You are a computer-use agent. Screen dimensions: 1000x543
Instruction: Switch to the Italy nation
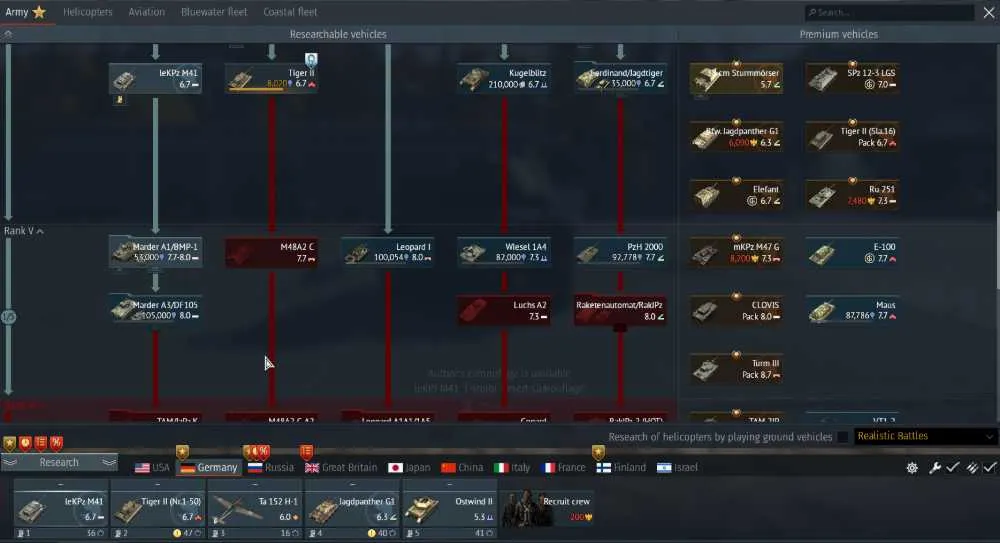pyautogui.click(x=512, y=468)
